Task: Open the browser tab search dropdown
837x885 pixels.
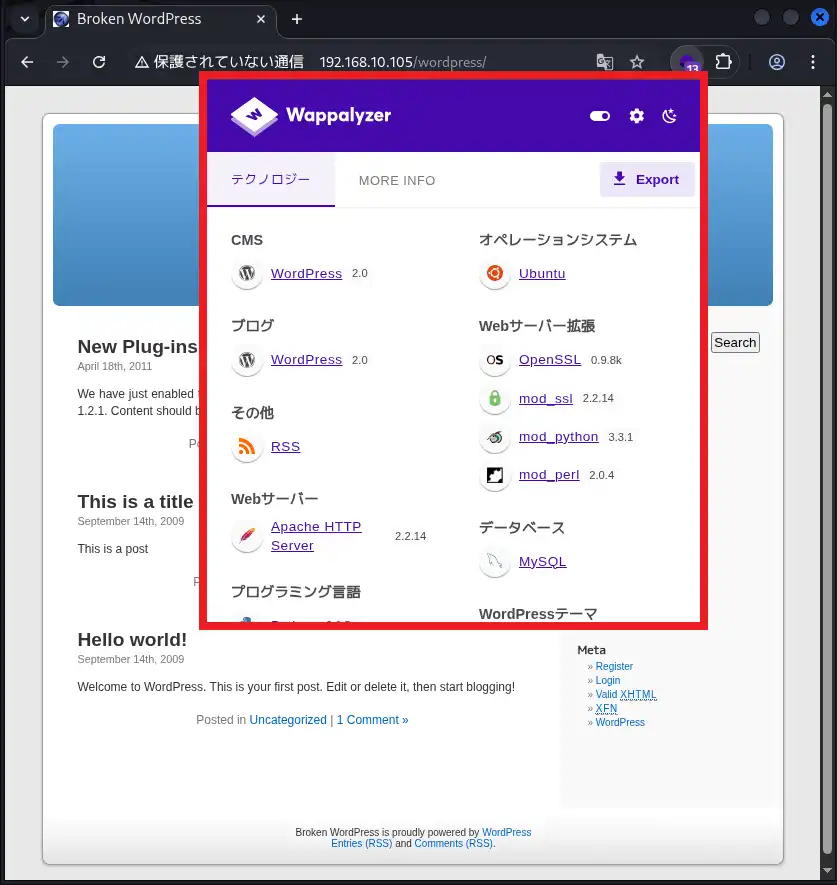Action: coord(25,19)
